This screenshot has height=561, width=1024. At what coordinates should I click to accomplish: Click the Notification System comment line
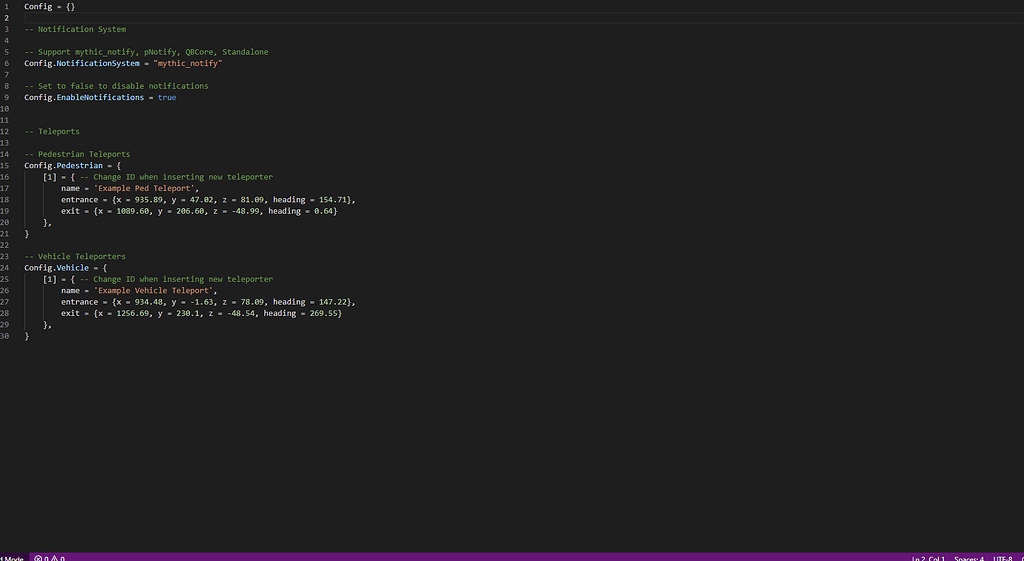coord(75,29)
